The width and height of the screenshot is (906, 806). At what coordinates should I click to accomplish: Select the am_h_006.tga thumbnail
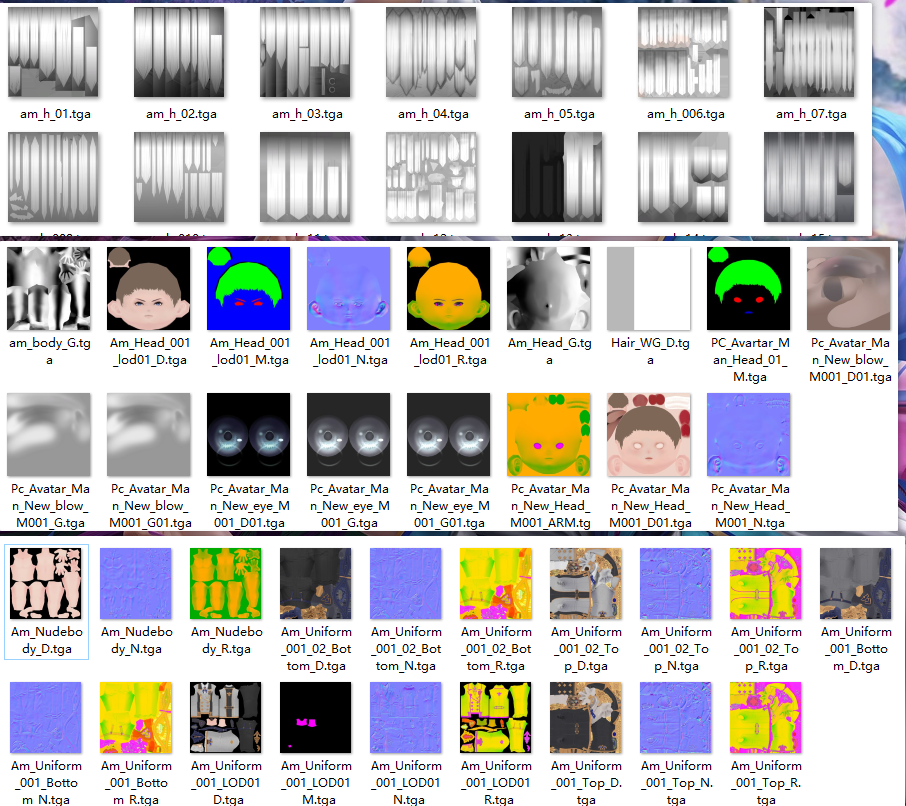[x=683, y=52]
